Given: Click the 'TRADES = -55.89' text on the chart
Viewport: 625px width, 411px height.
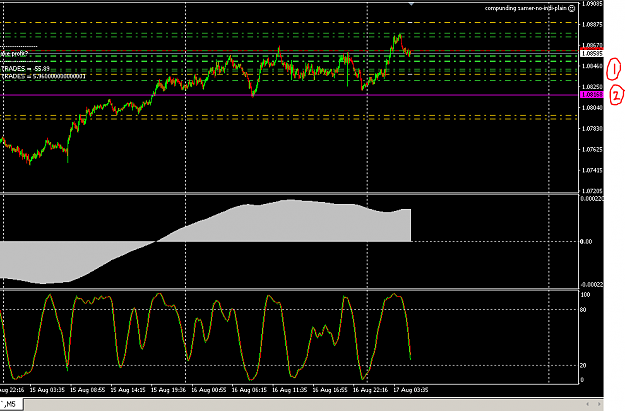Looking at the screenshot, I should 26,69.
